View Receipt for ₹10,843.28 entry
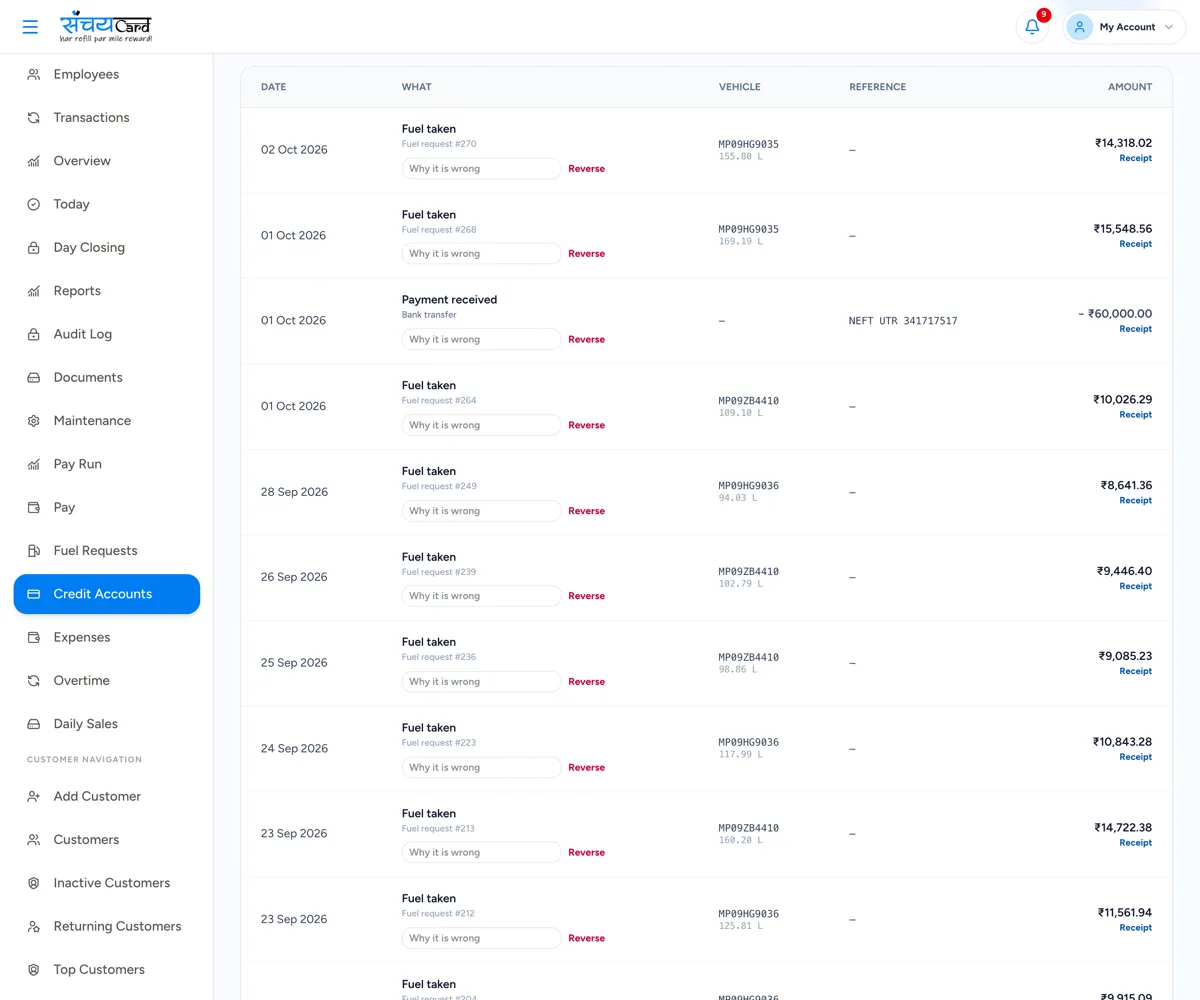This screenshot has width=1200, height=1000. click(x=1135, y=757)
